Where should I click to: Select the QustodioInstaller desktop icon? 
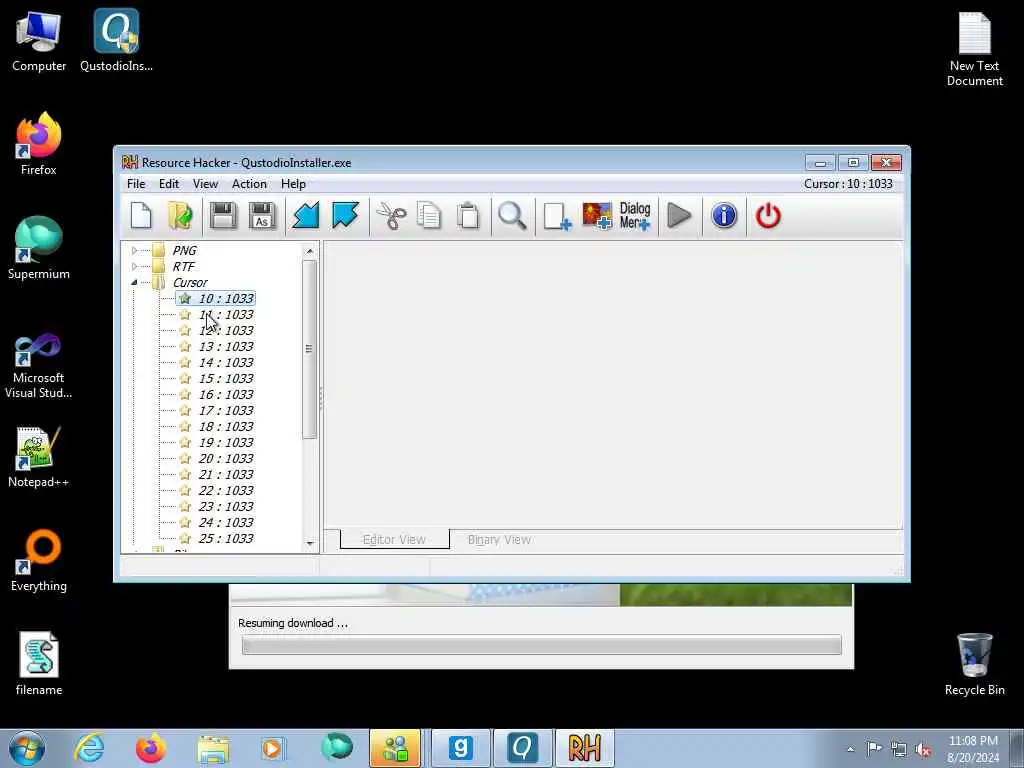(x=116, y=42)
